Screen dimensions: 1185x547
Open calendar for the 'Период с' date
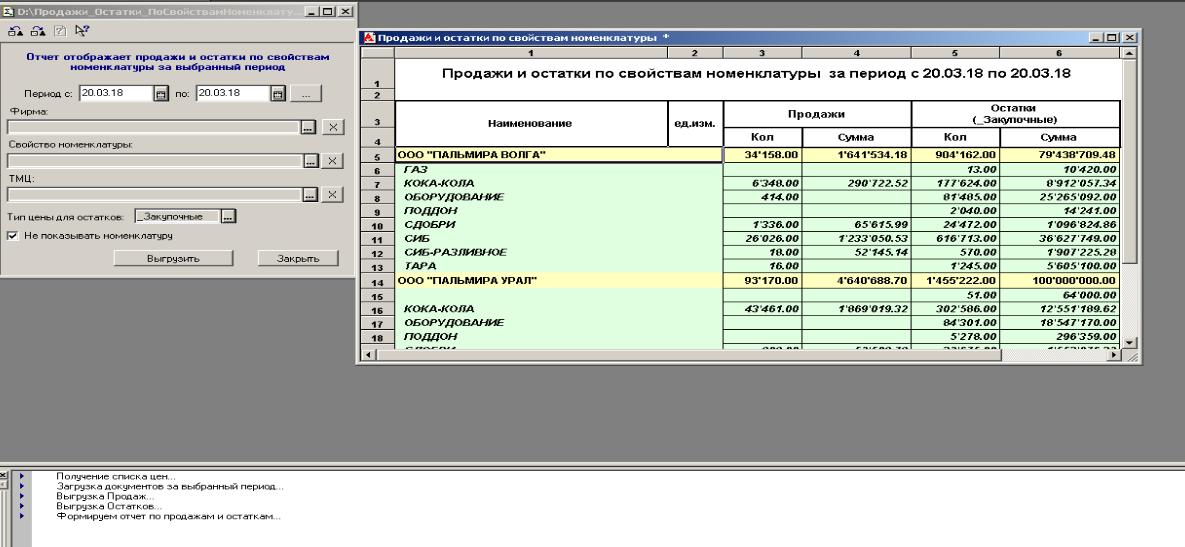coord(161,94)
